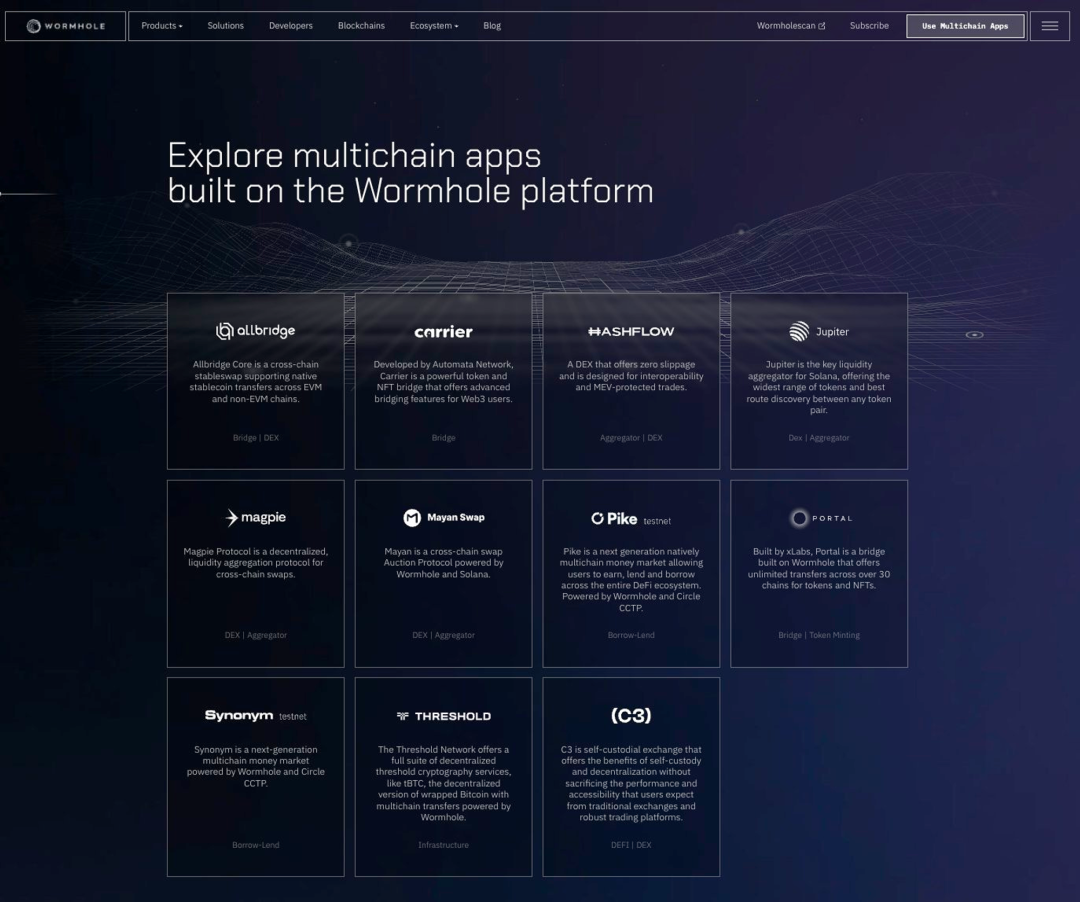Click the Allbridge logo
Viewport: 1080px width, 902px height.
point(256,331)
